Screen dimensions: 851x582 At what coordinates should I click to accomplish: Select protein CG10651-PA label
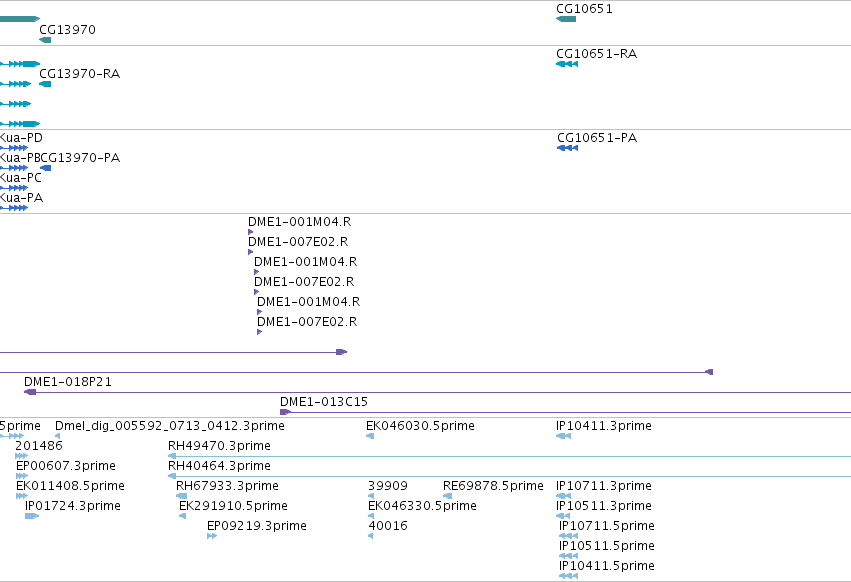[x=597, y=138]
